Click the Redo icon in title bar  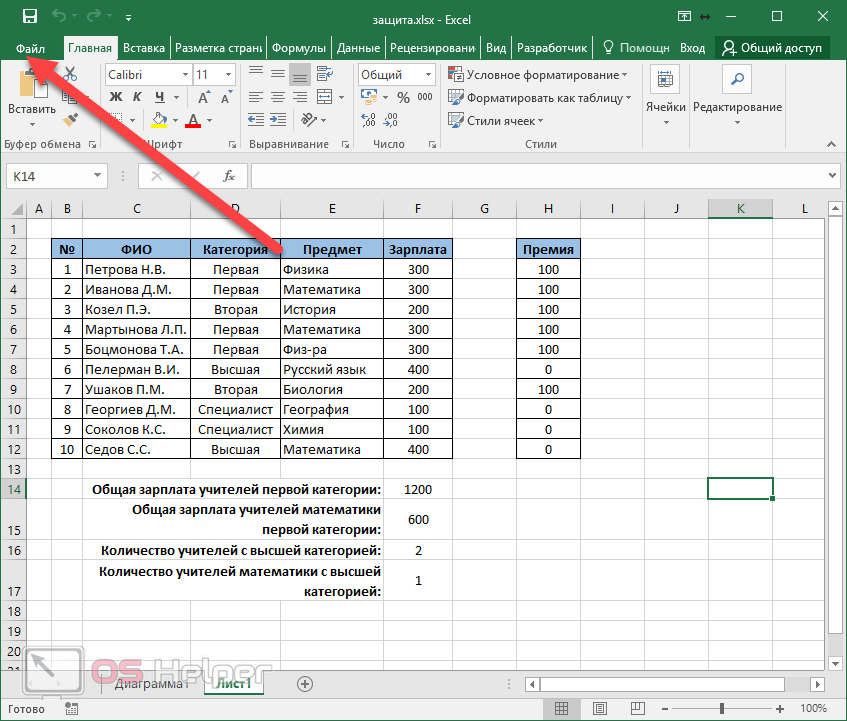point(94,16)
